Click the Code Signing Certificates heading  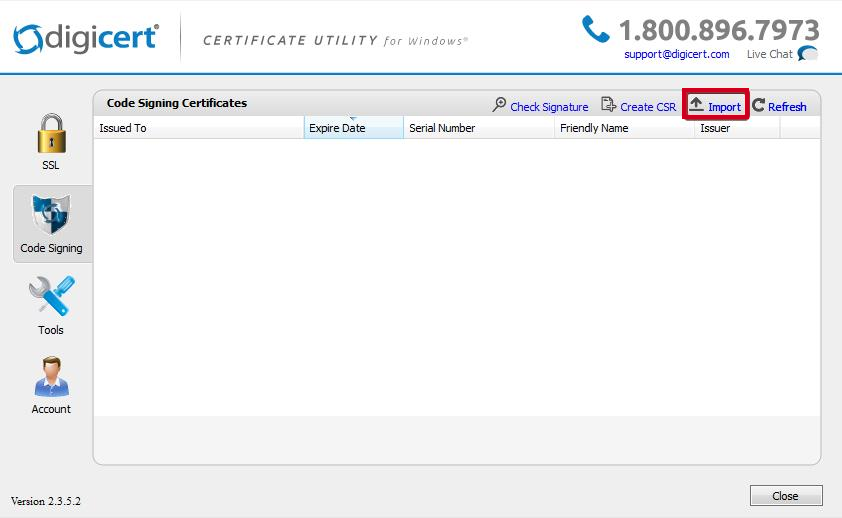pos(177,103)
